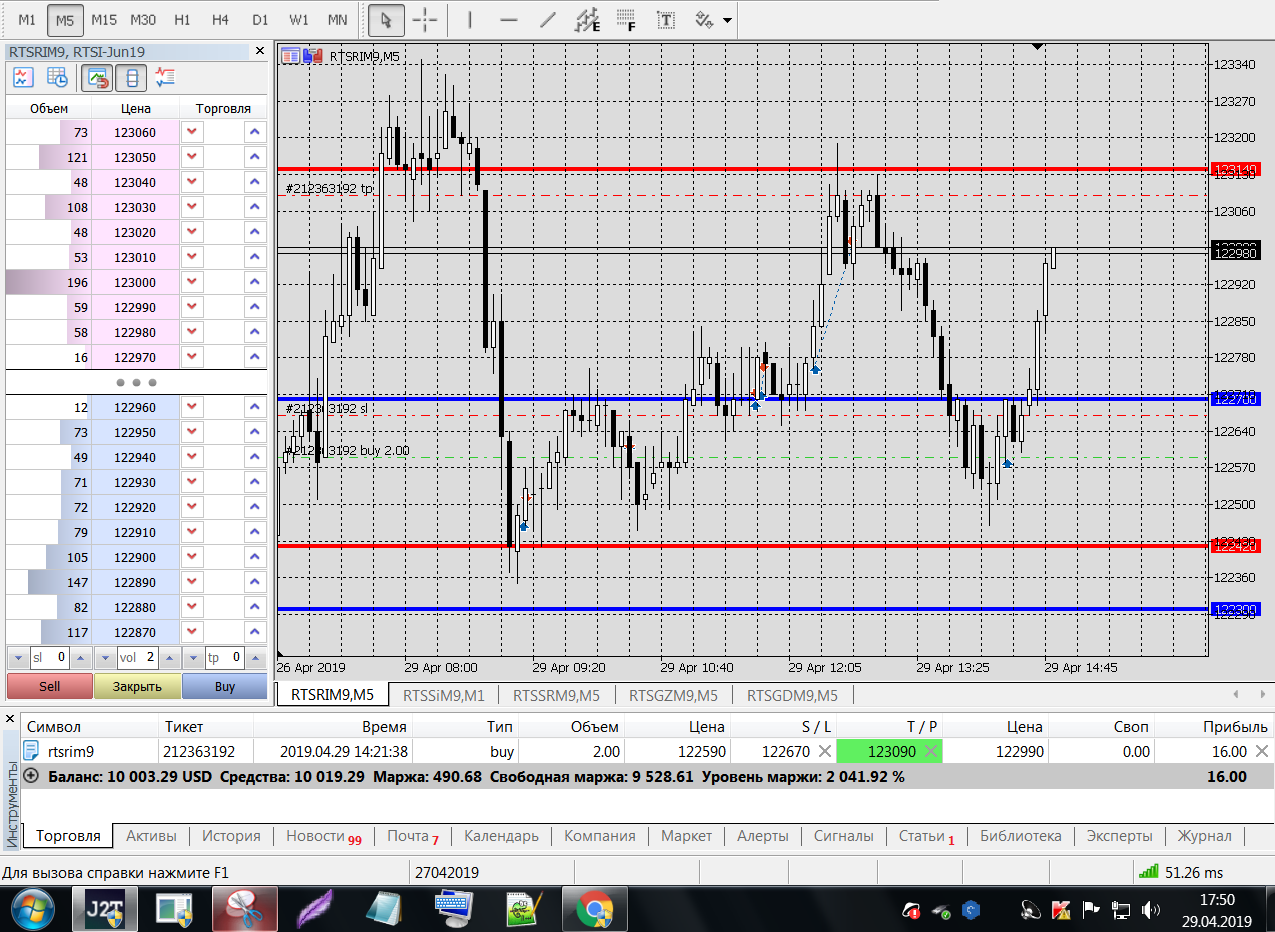Choose the Fibonacci retracement tool
The image size is (1275, 932).
click(626, 20)
